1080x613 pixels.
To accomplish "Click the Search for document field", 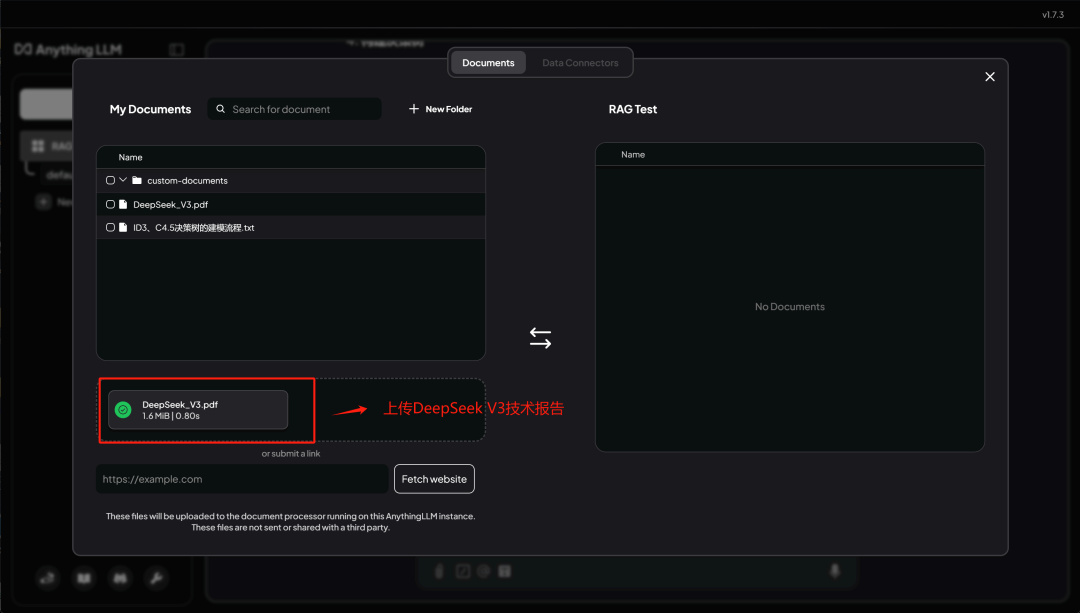I will click(295, 109).
